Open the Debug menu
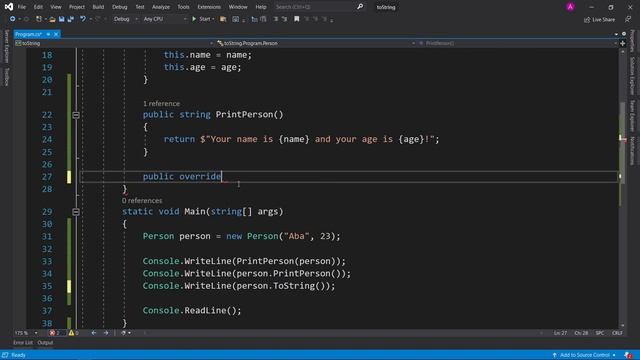Viewport: 640px width, 360px height. [120, 7]
